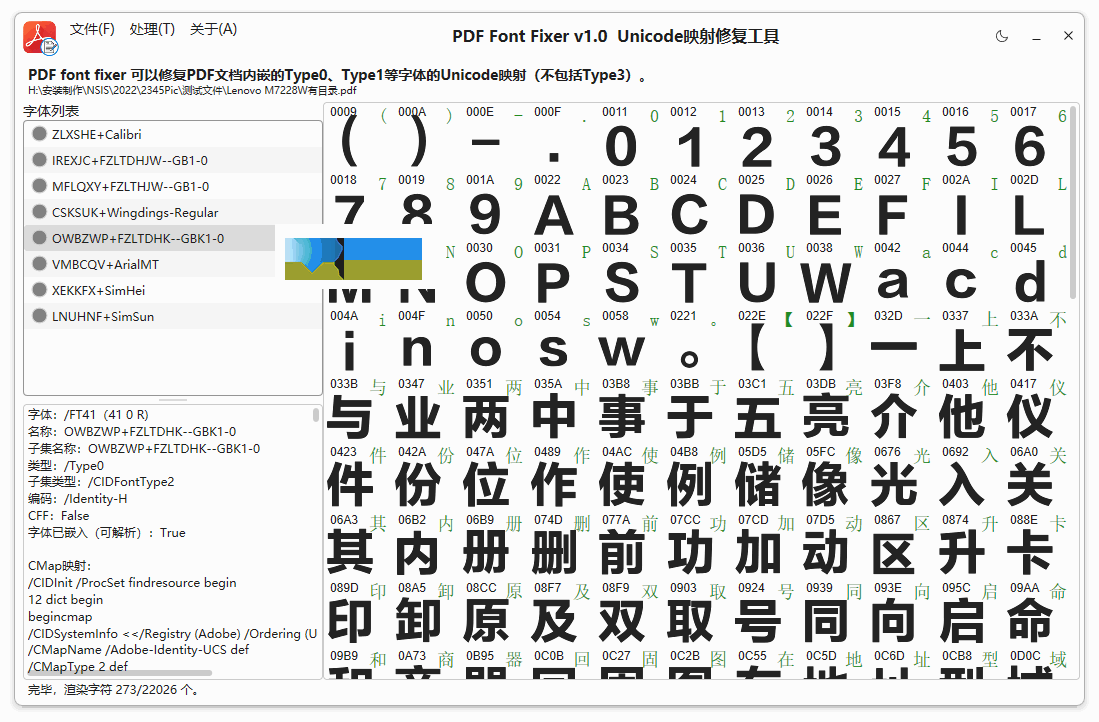
Task: Select the MFLQXY+FZLTHJW--GB1-0 font entry
Action: [130, 186]
